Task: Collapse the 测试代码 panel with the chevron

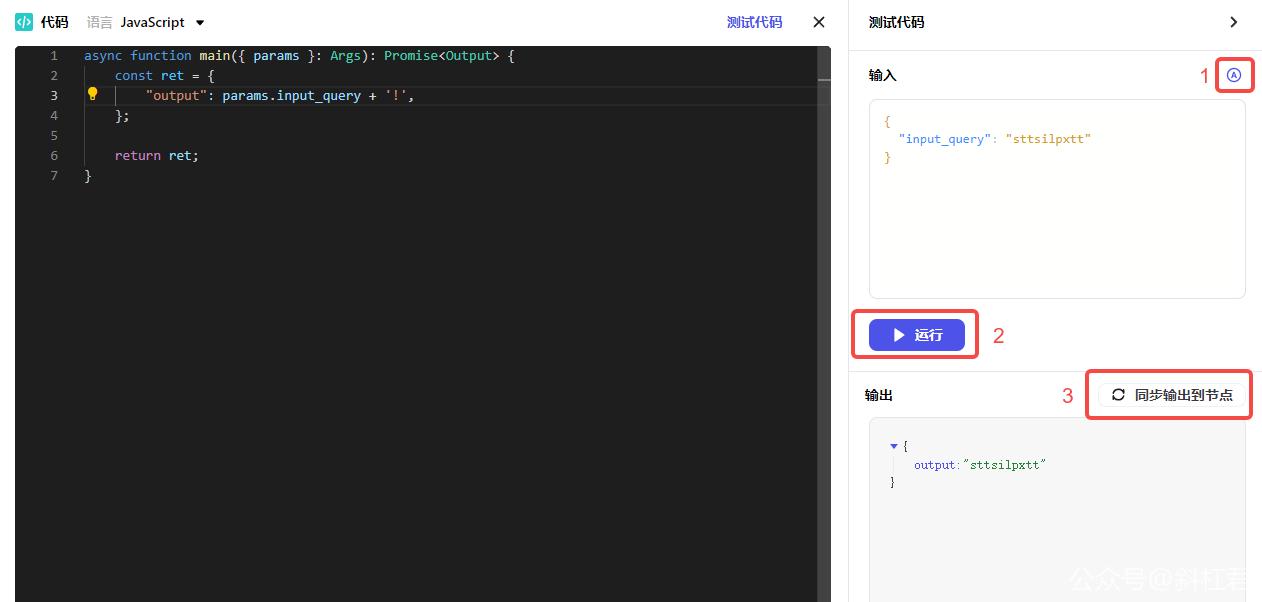Action: (1234, 22)
